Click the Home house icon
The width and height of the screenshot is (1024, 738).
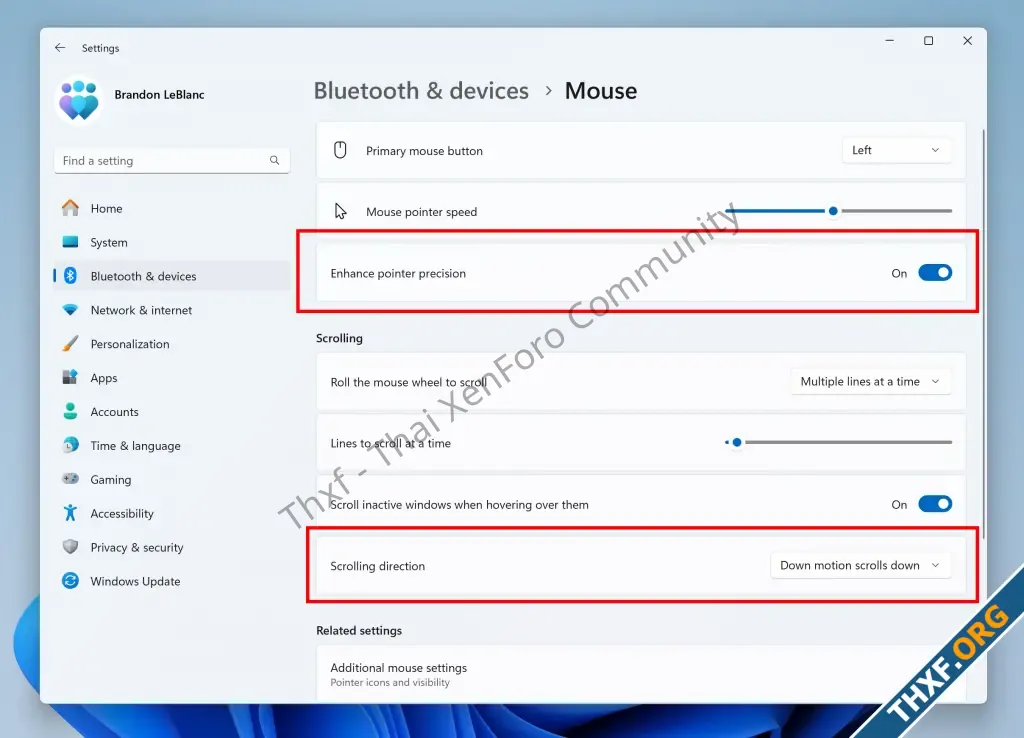point(71,208)
